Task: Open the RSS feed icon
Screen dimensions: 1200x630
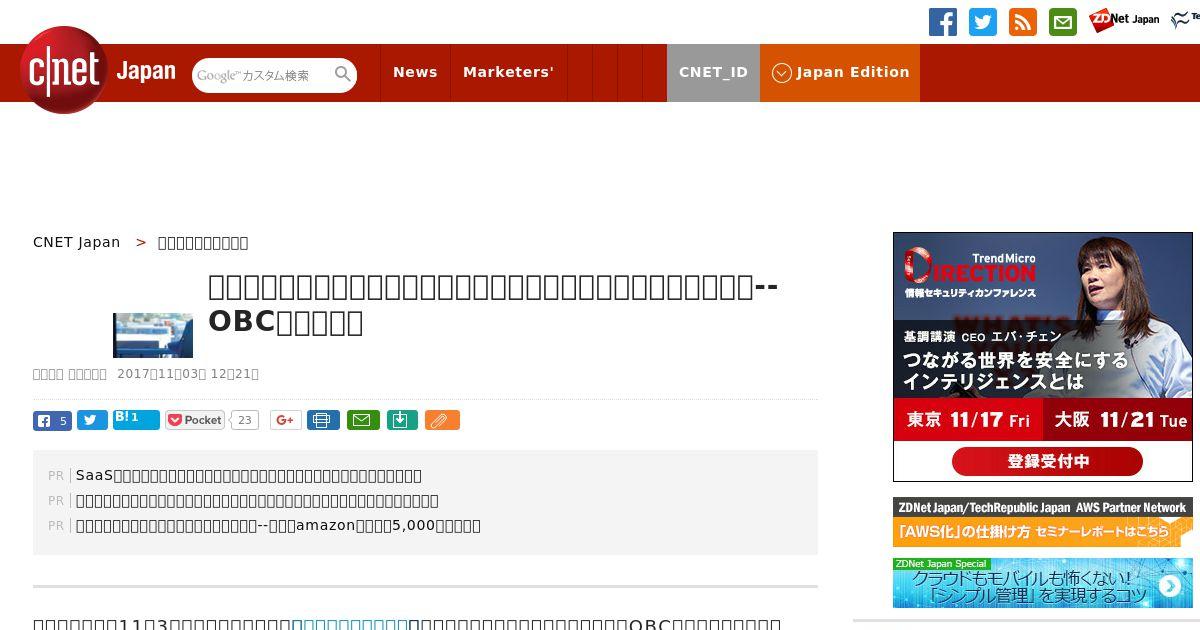Action: (x=1023, y=22)
